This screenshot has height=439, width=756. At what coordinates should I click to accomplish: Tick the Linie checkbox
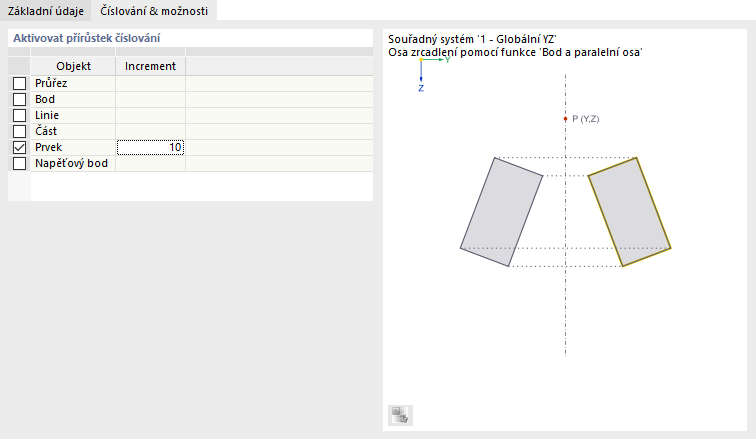point(19,116)
